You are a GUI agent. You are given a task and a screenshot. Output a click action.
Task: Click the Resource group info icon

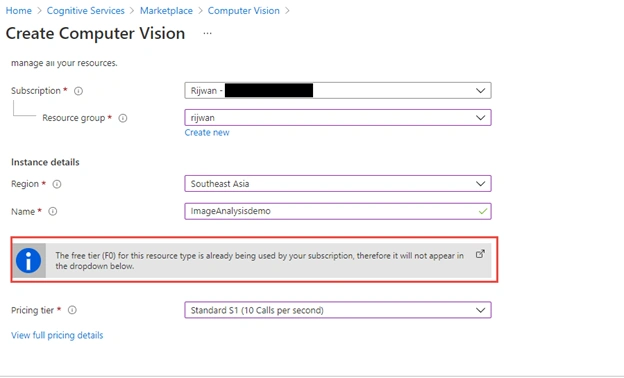(123, 118)
